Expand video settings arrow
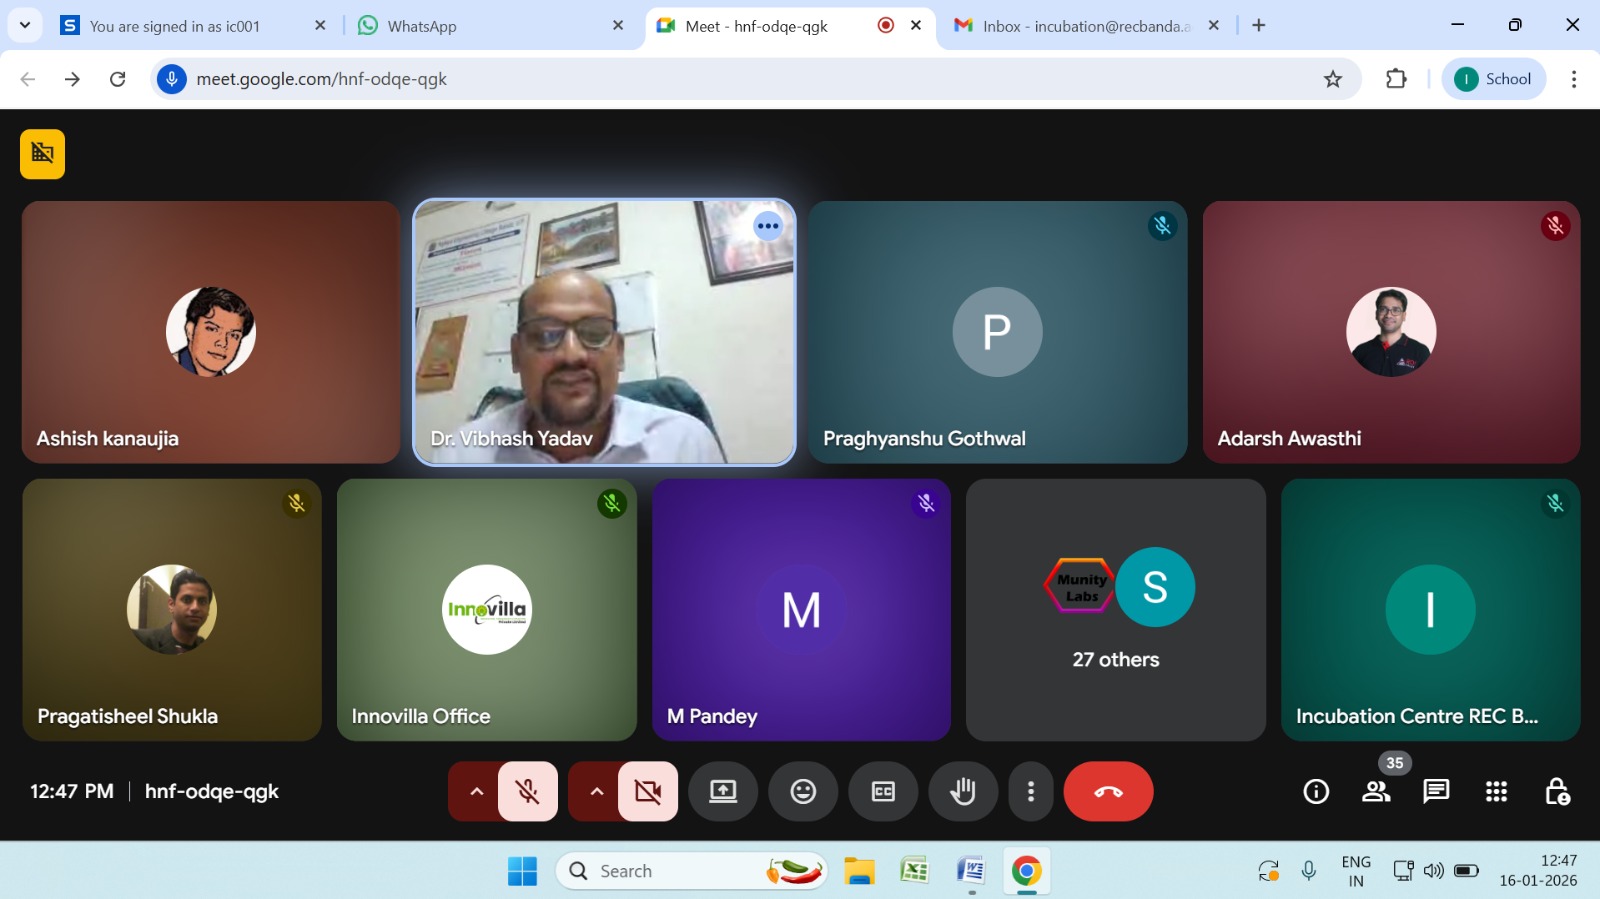This screenshot has width=1600, height=899. (597, 792)
